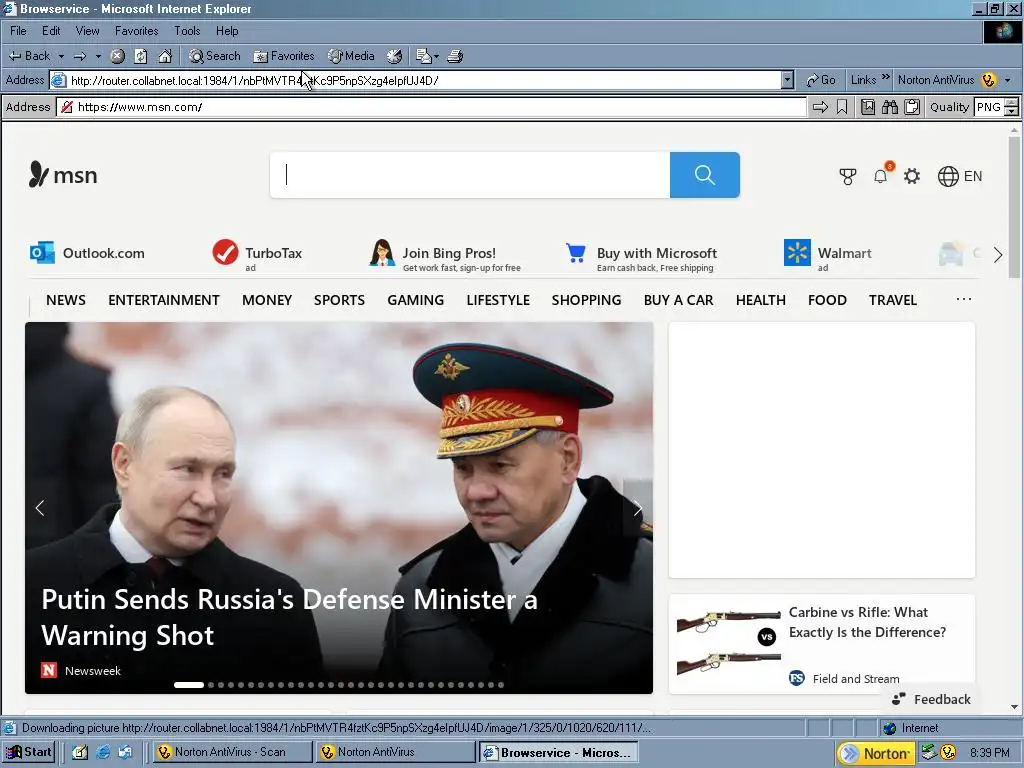Go to the previous carousel slide

[40, 508]
